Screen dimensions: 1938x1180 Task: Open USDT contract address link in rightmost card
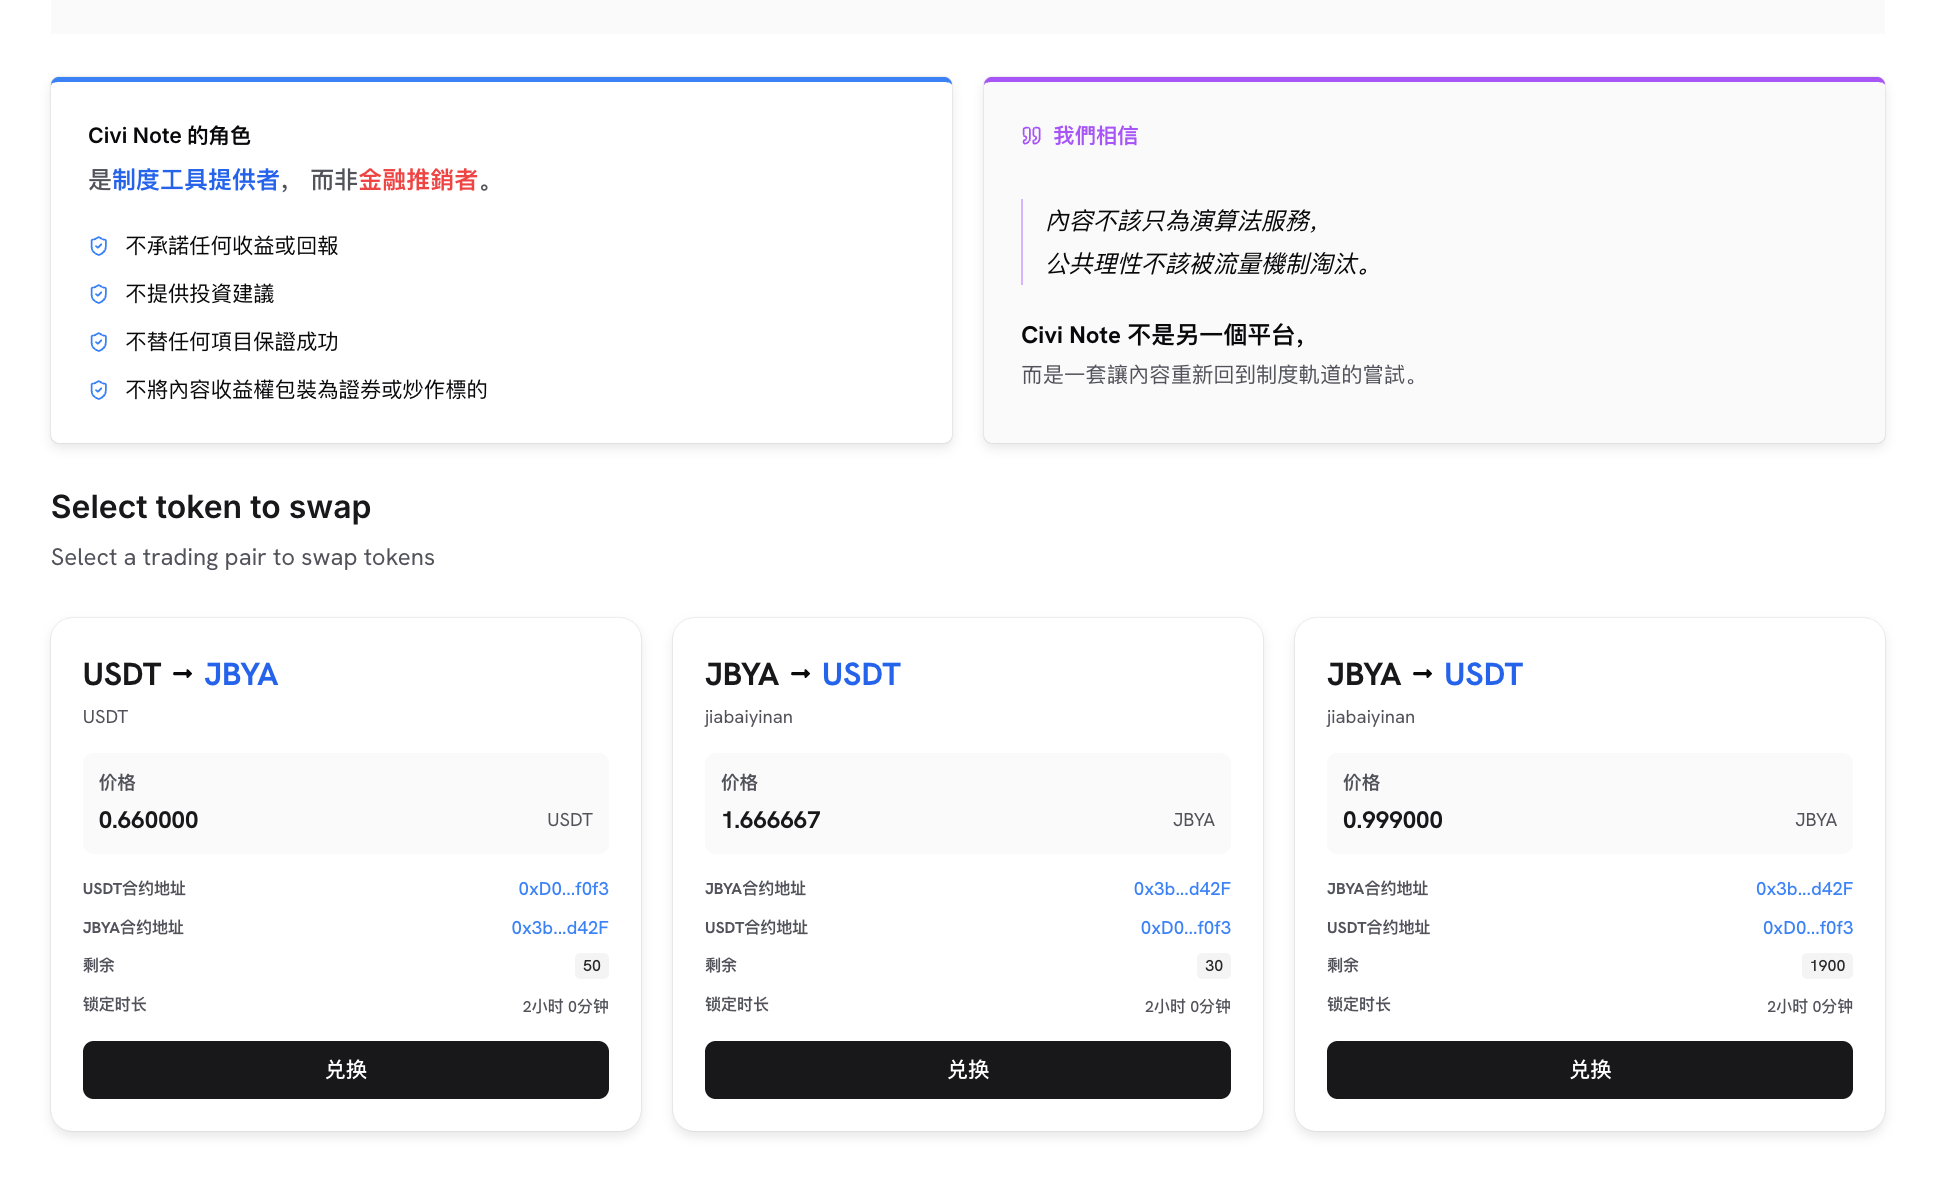click(x=1807, y=928)
